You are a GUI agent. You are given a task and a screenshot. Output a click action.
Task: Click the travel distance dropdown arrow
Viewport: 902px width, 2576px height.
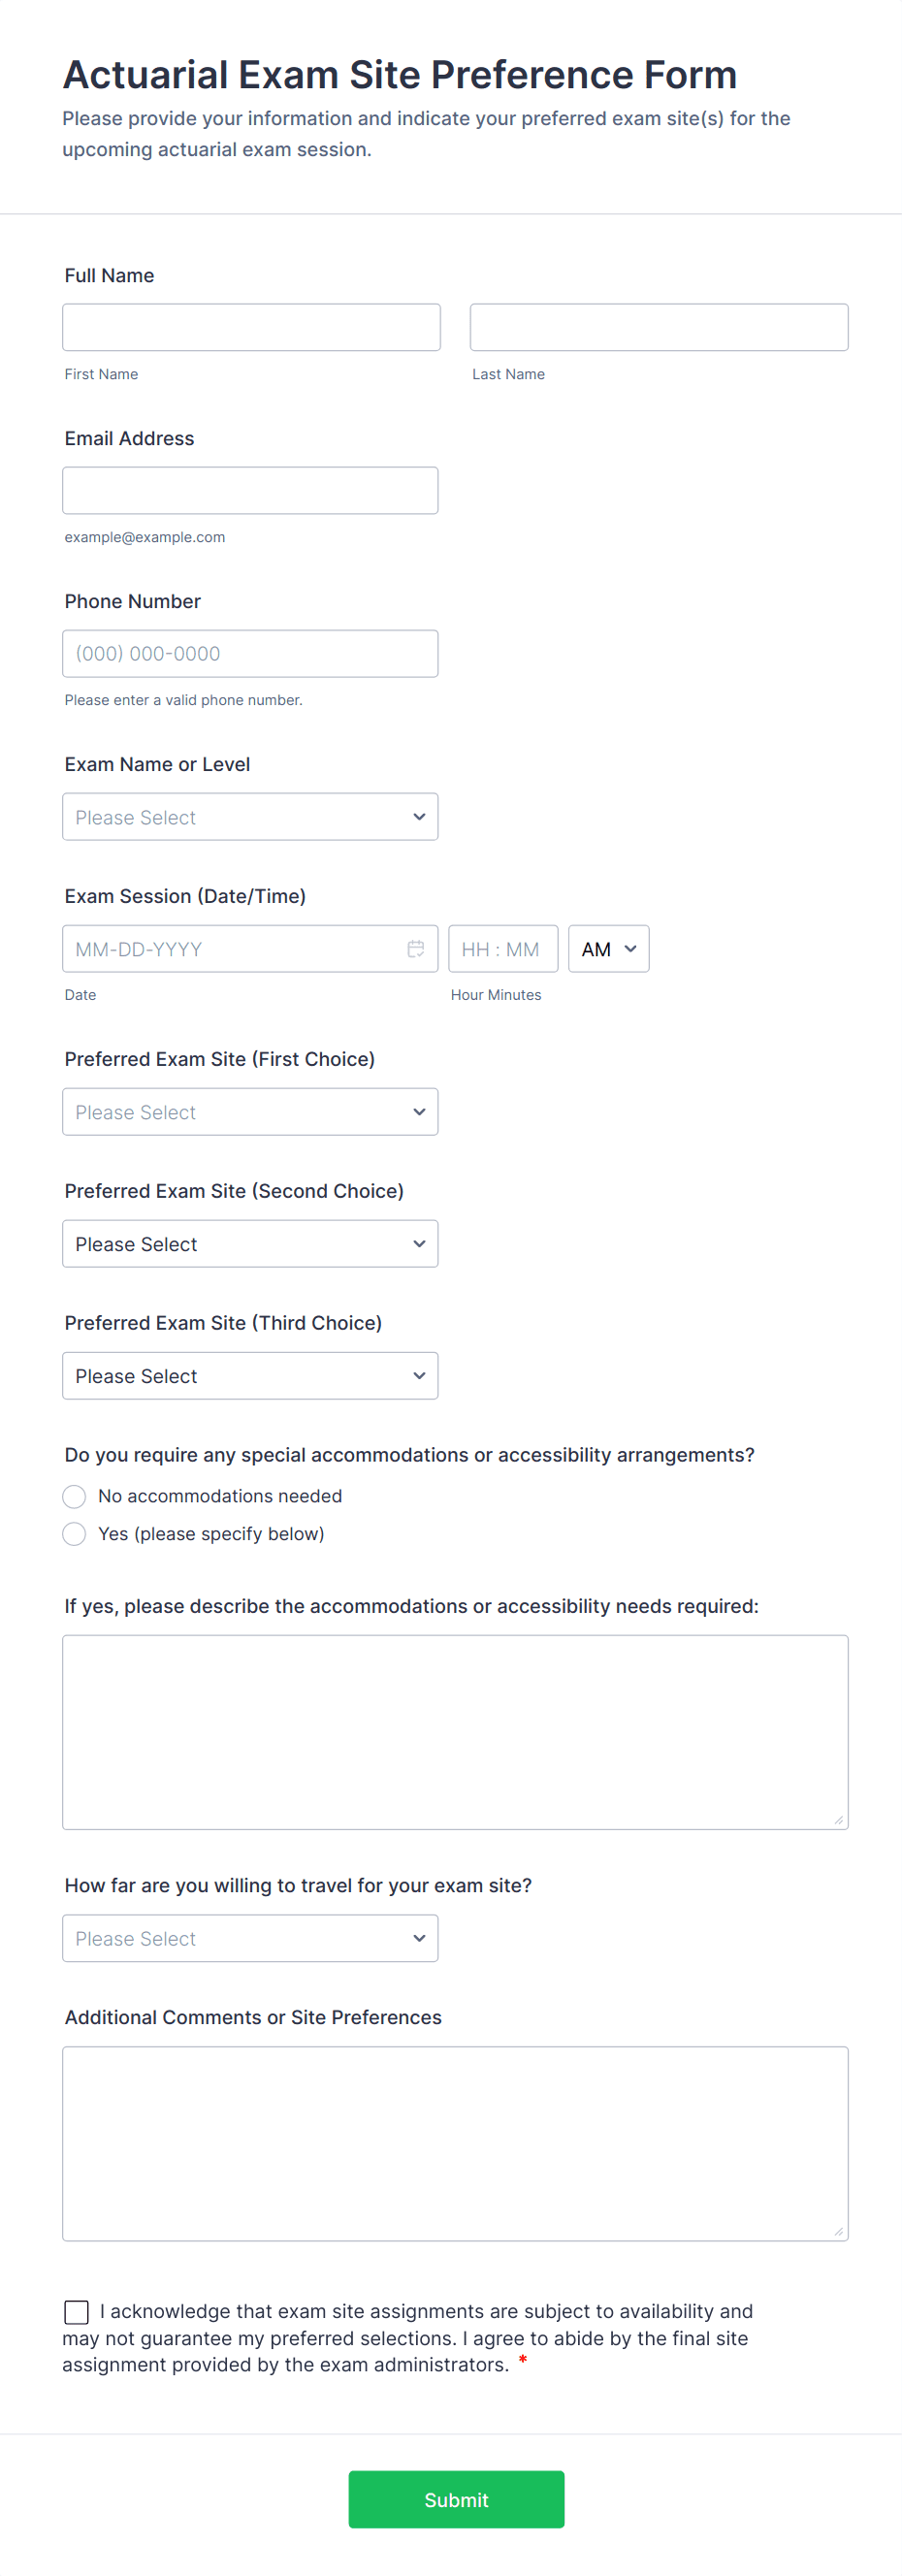[419, 1938]
